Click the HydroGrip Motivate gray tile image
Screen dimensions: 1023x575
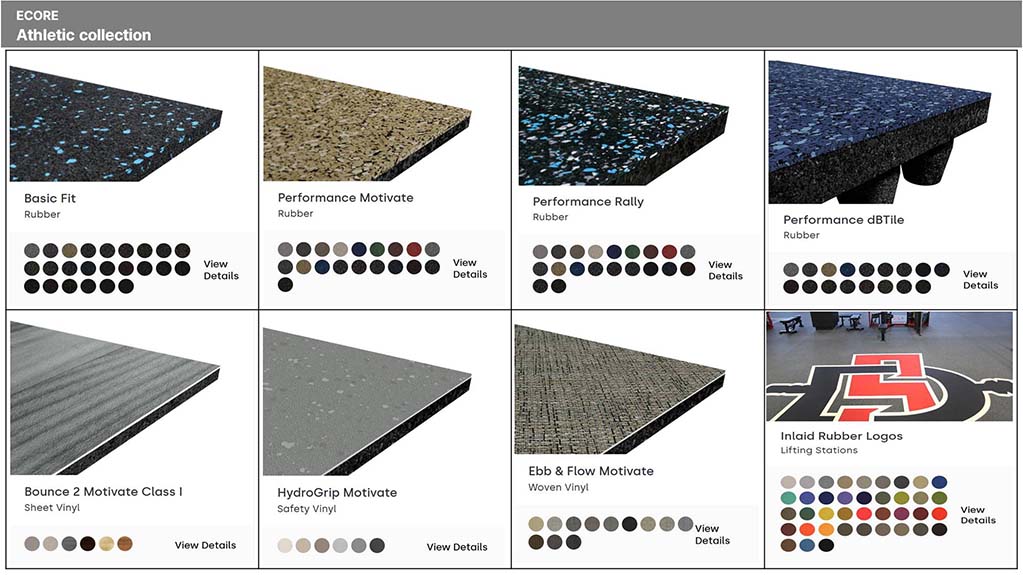(367, 401)
